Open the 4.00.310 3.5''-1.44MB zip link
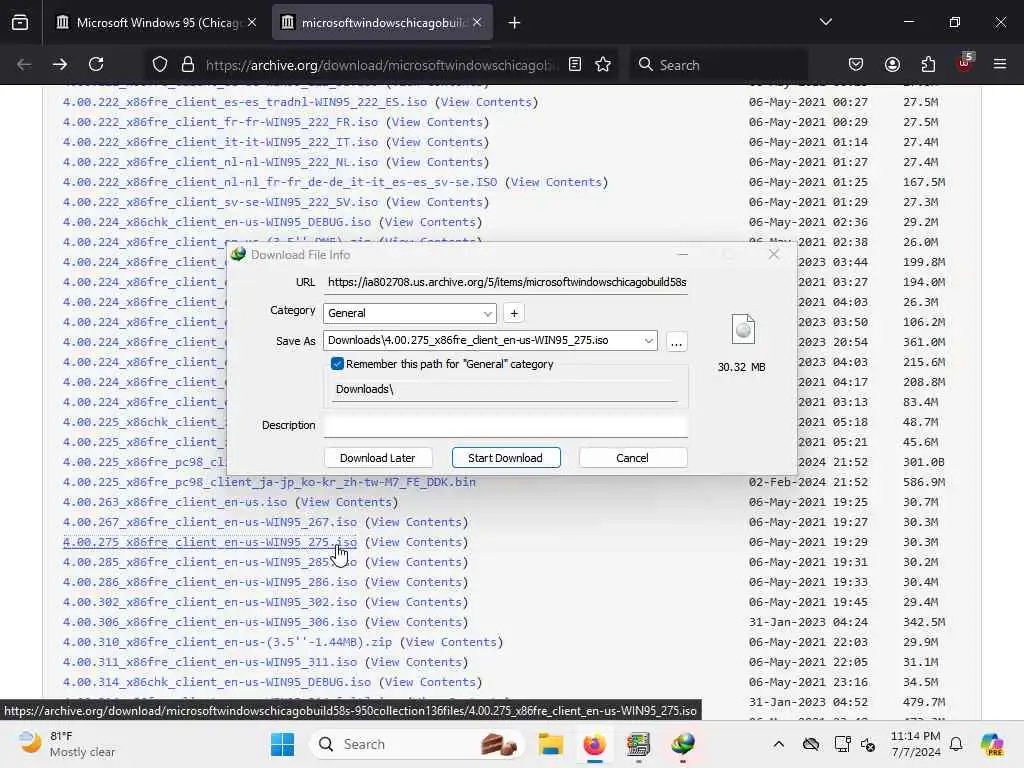Image resolution: width=1024 pixels, height=768 pixels. pyautogui.click(x=227, y=642)
